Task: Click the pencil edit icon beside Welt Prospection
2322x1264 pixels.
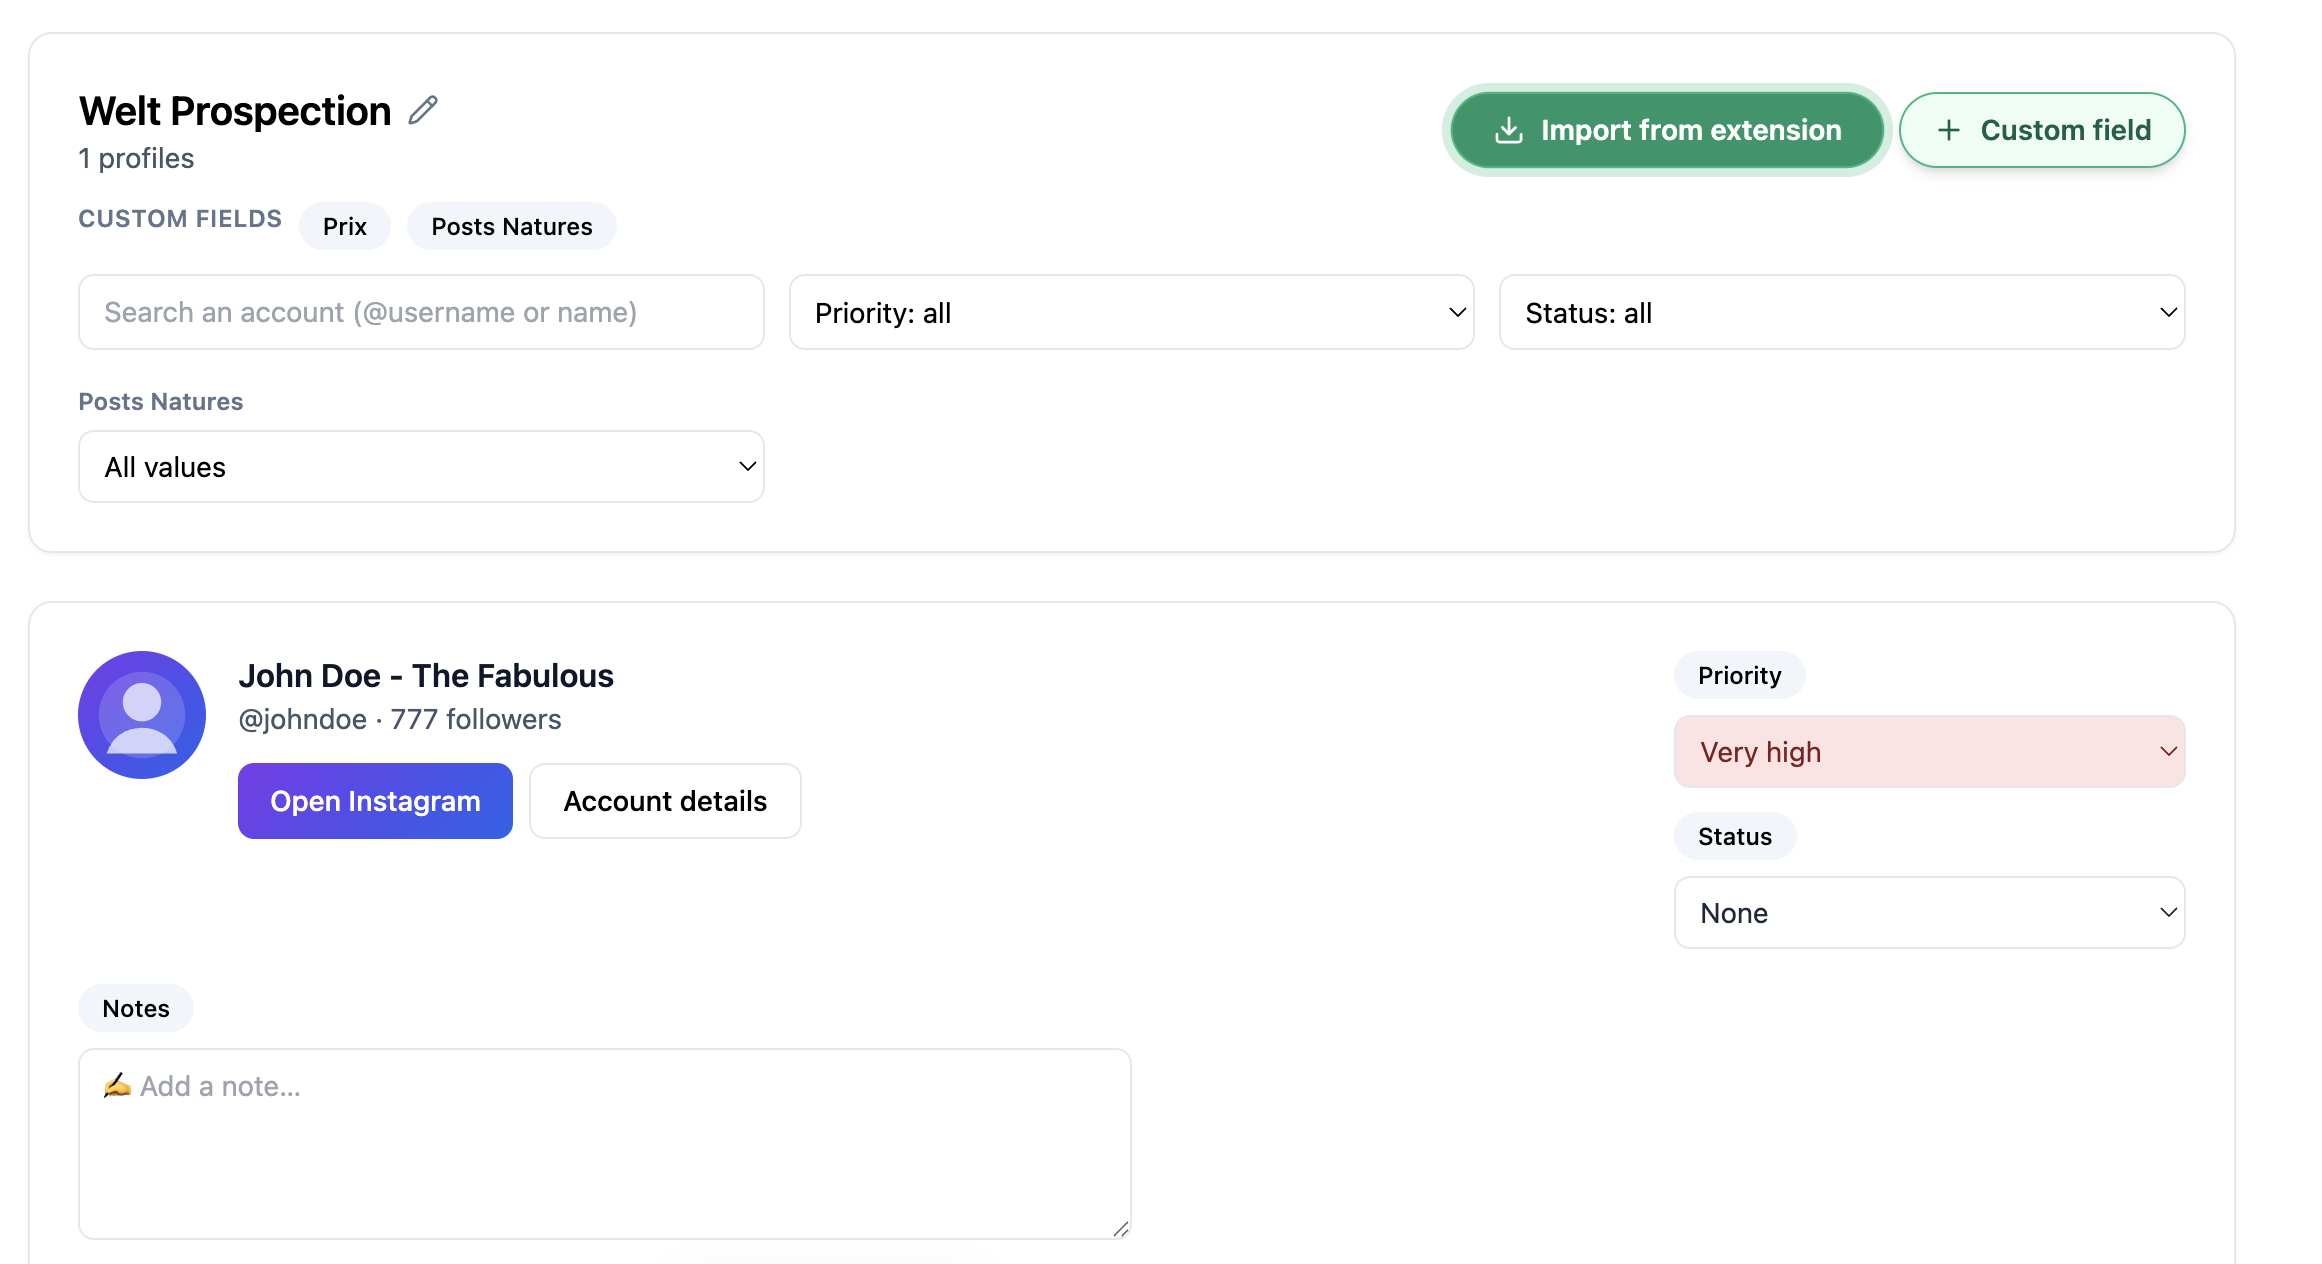Action: click(423, 110)
